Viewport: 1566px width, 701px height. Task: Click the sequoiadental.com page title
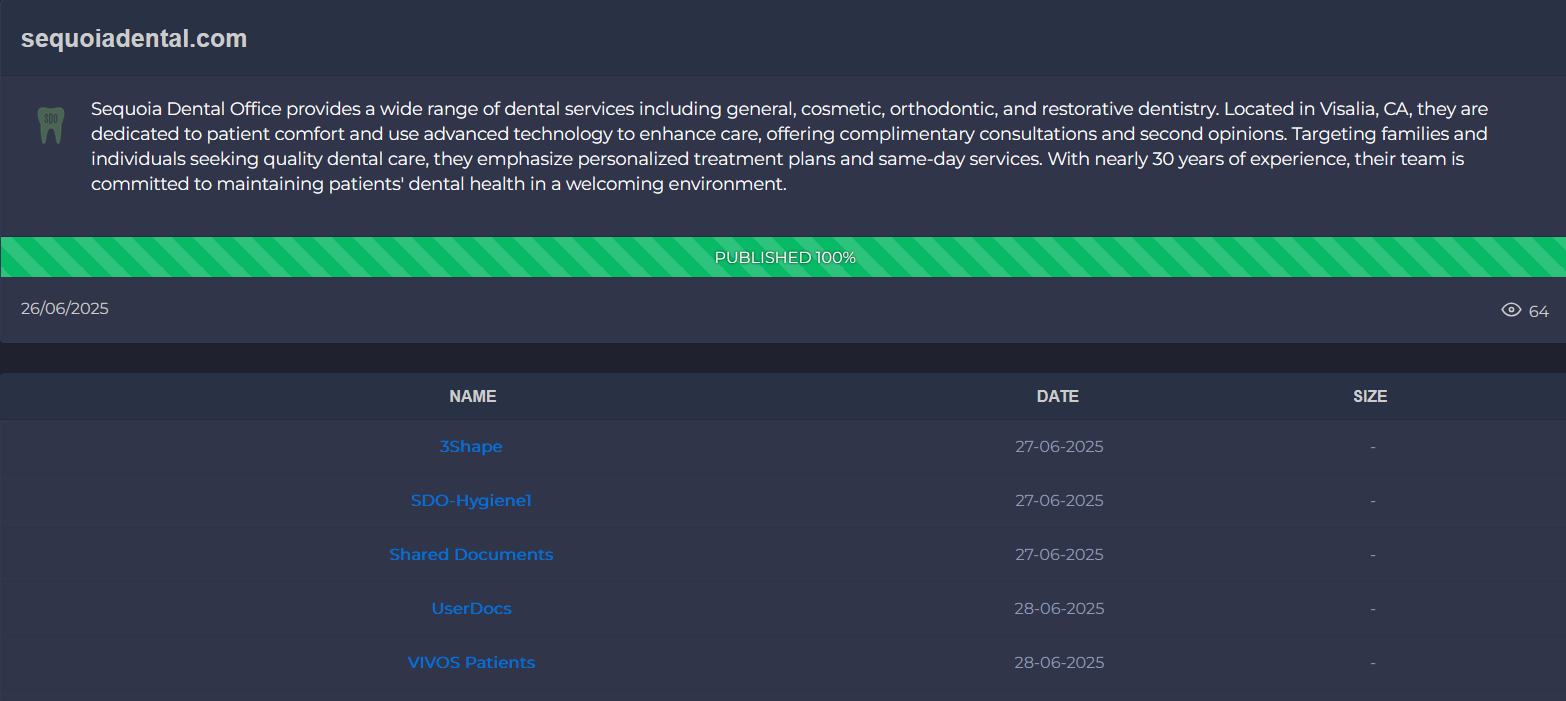click(134, 39)
